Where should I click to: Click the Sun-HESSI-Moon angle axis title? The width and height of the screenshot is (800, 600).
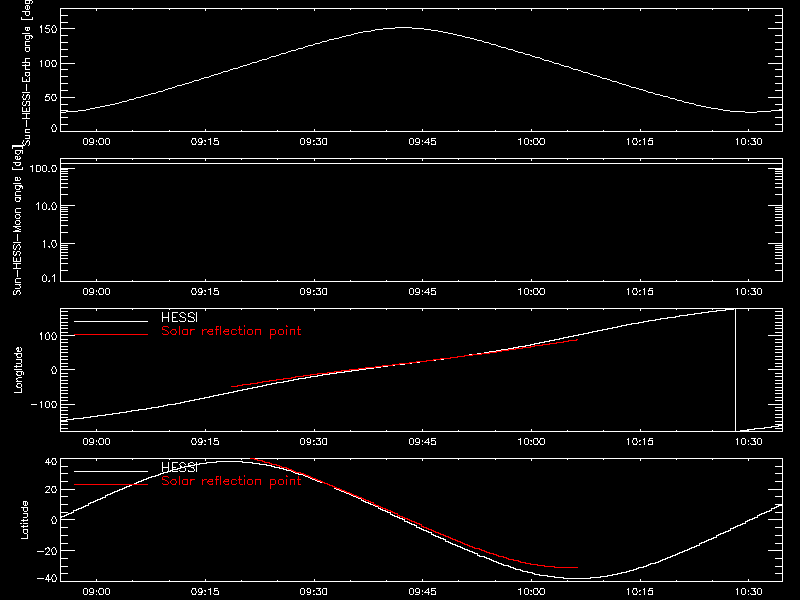(x=17, y=220)
